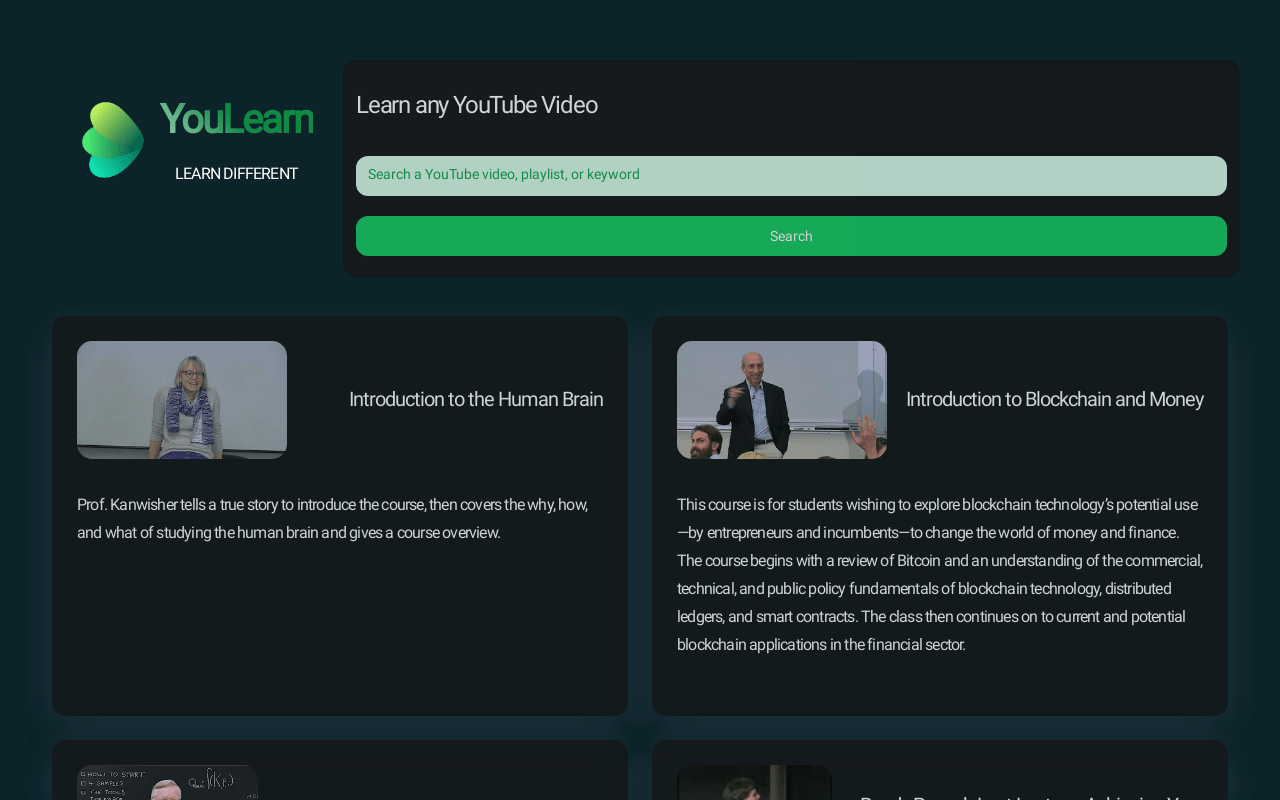
Task: Click the LEARN DIFFERENT tagline
Action: (x=236, y=174)
